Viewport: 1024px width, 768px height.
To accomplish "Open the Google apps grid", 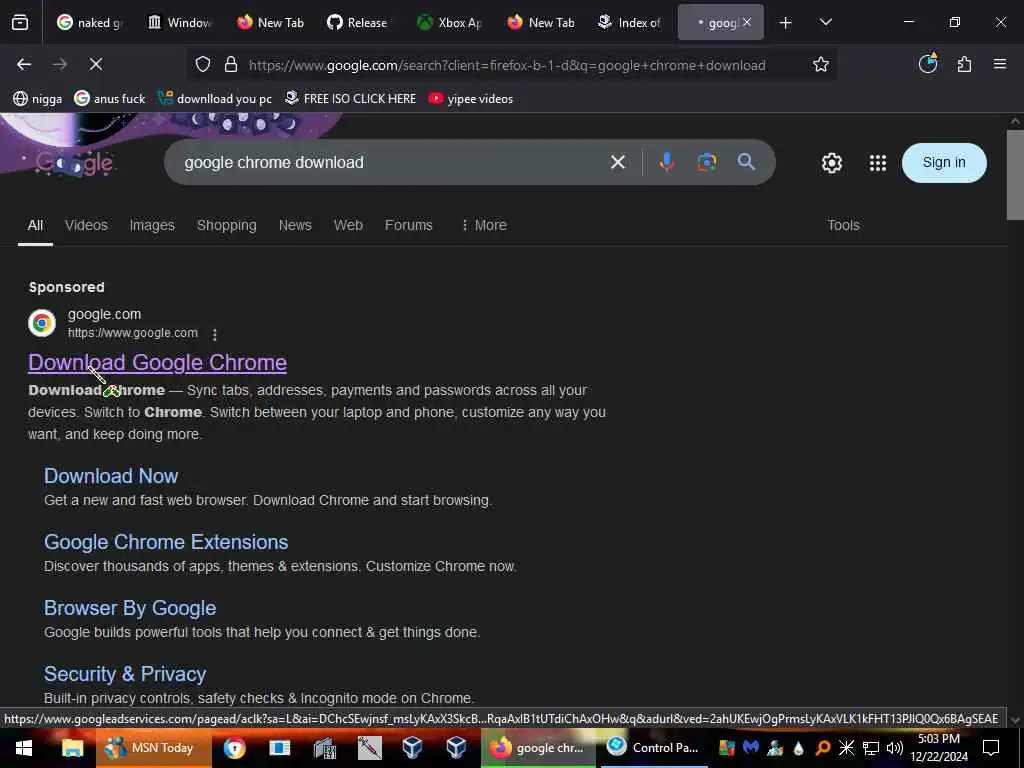I will (x=878, y=163).
